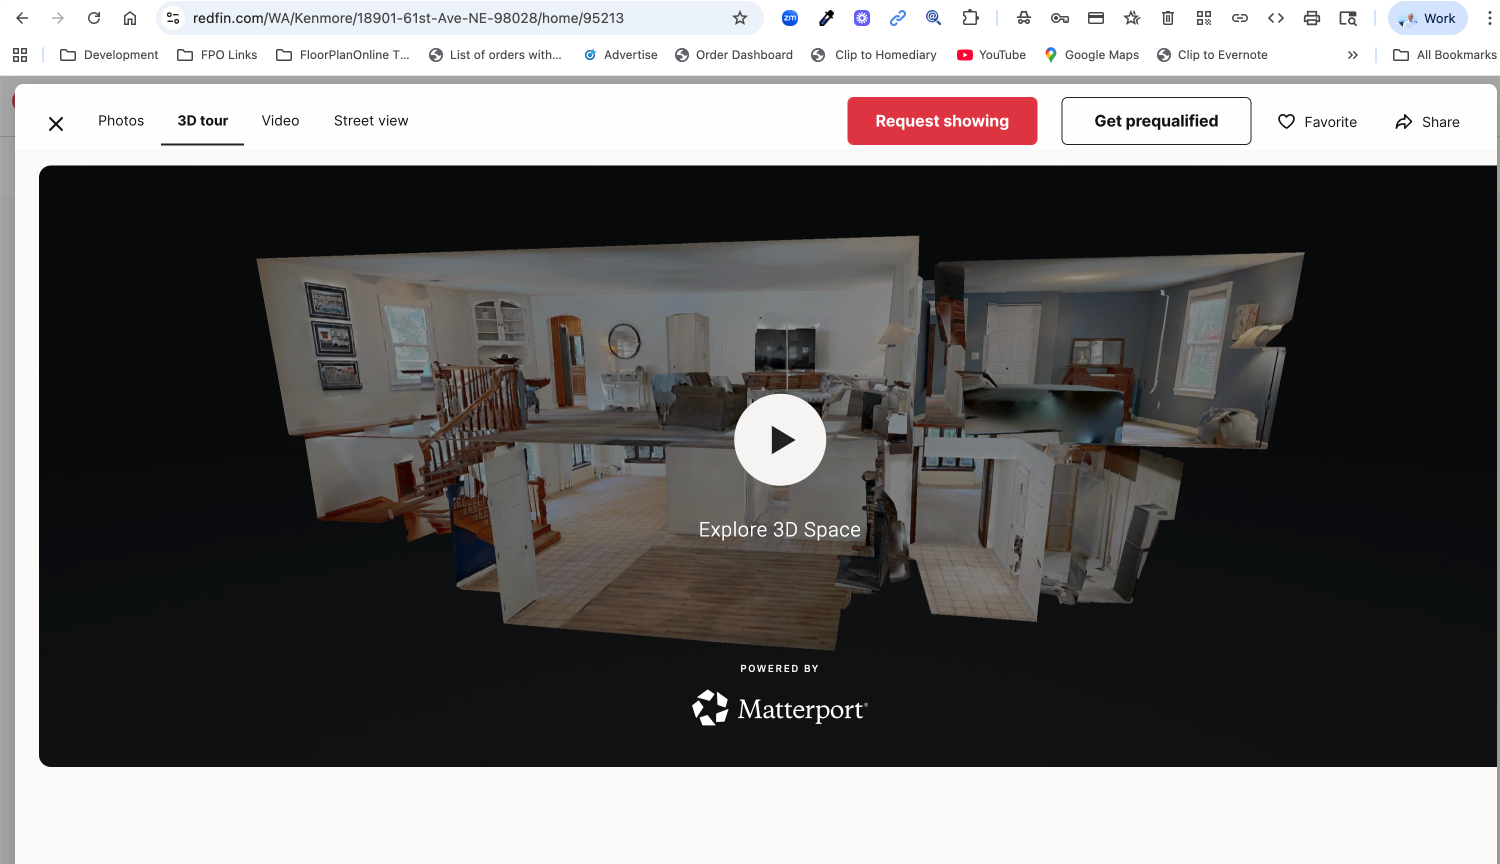Open the Work profile menu
Image resolution: width=1500 pixels, height=864 pixels.
(x=1428, y=18)
